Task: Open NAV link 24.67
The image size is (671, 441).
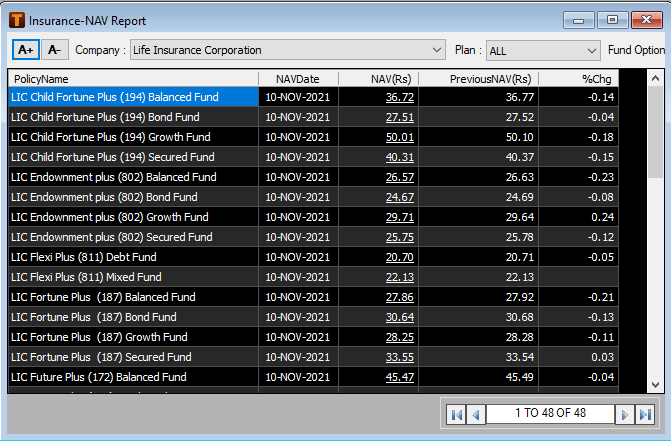Action: (400, 197)
